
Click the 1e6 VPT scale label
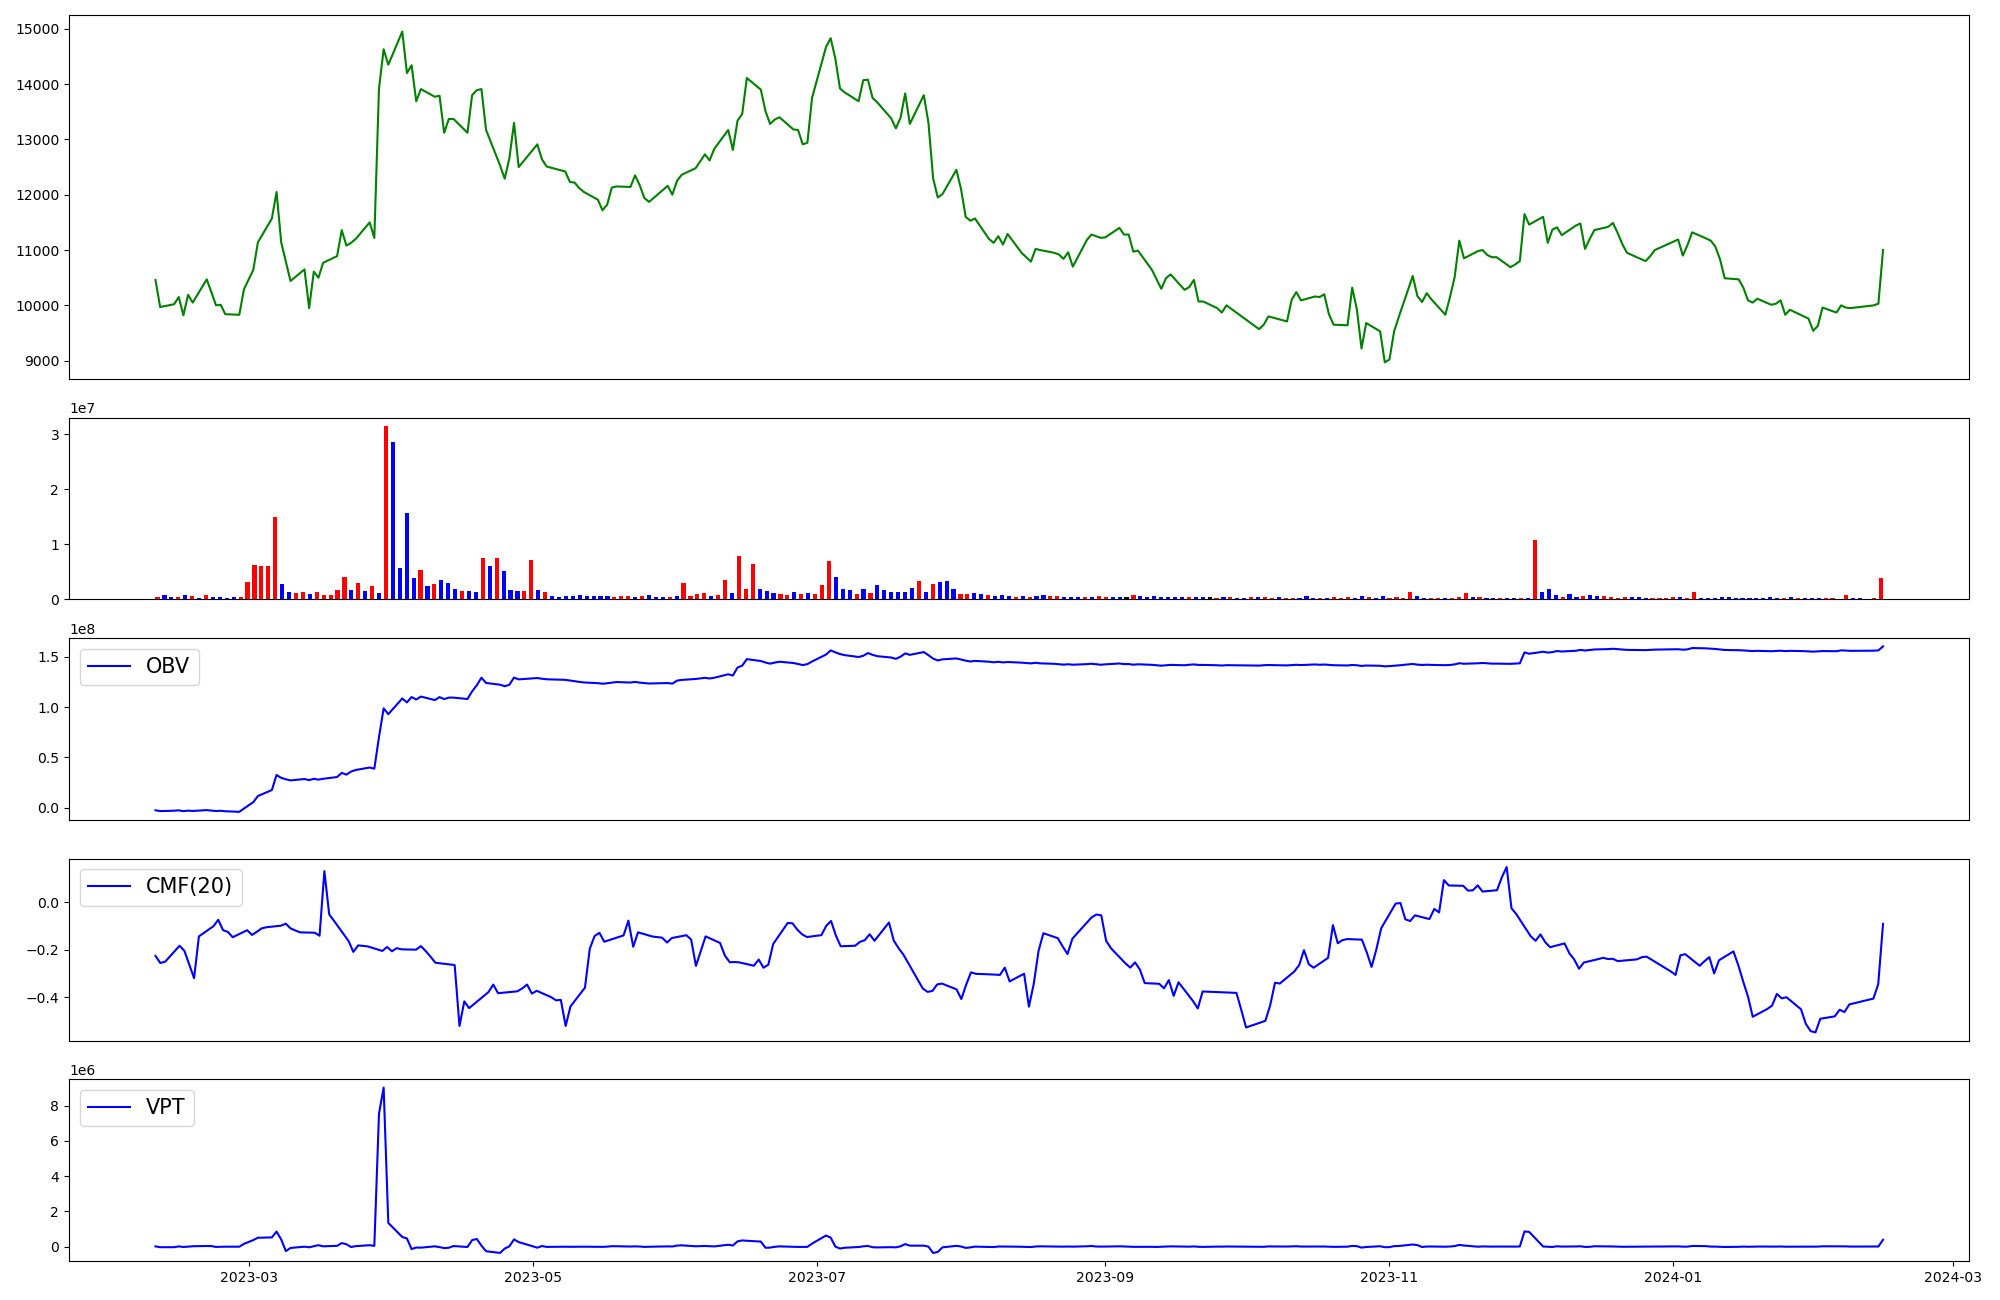(84, 1070)
